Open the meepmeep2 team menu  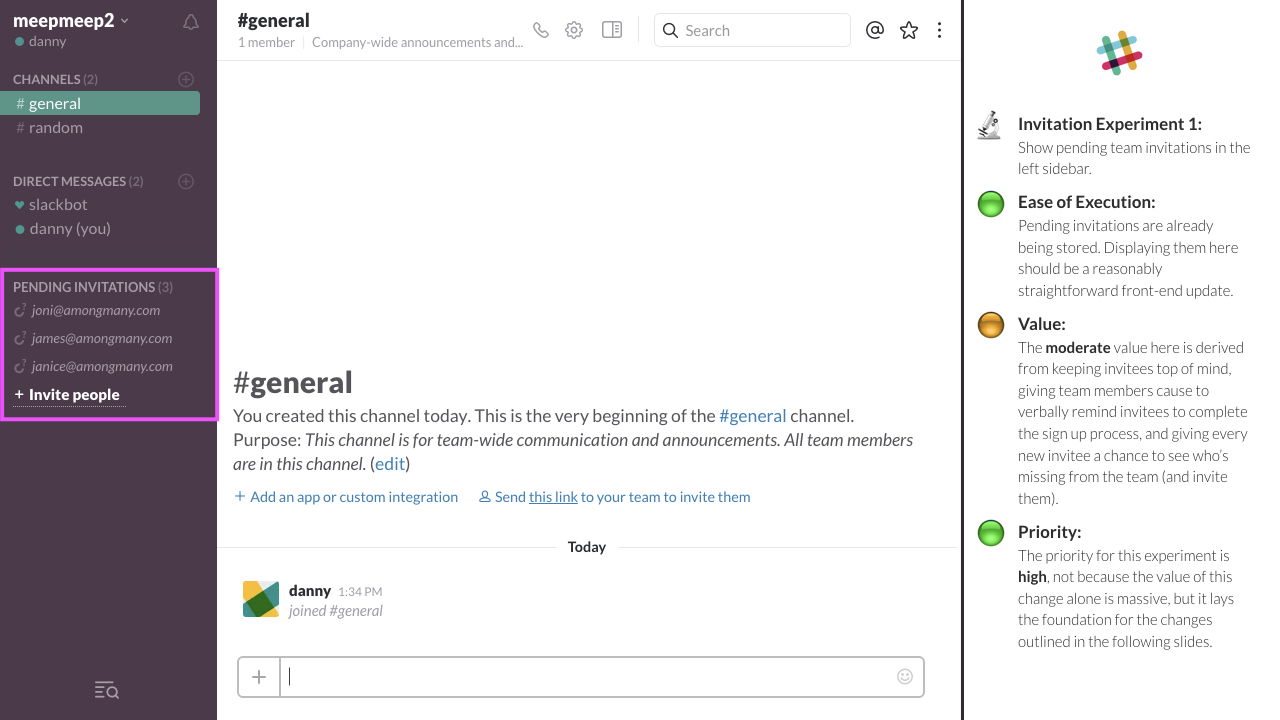tap(70, 21)
